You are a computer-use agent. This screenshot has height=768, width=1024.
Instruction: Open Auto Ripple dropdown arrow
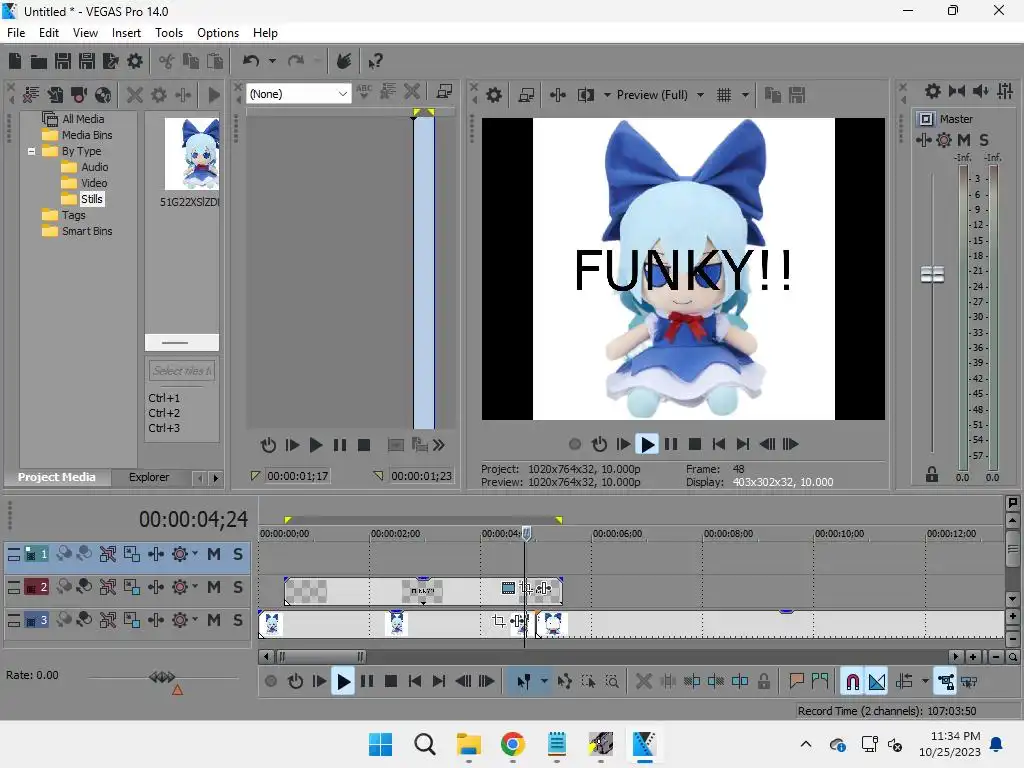click(925, 682)
